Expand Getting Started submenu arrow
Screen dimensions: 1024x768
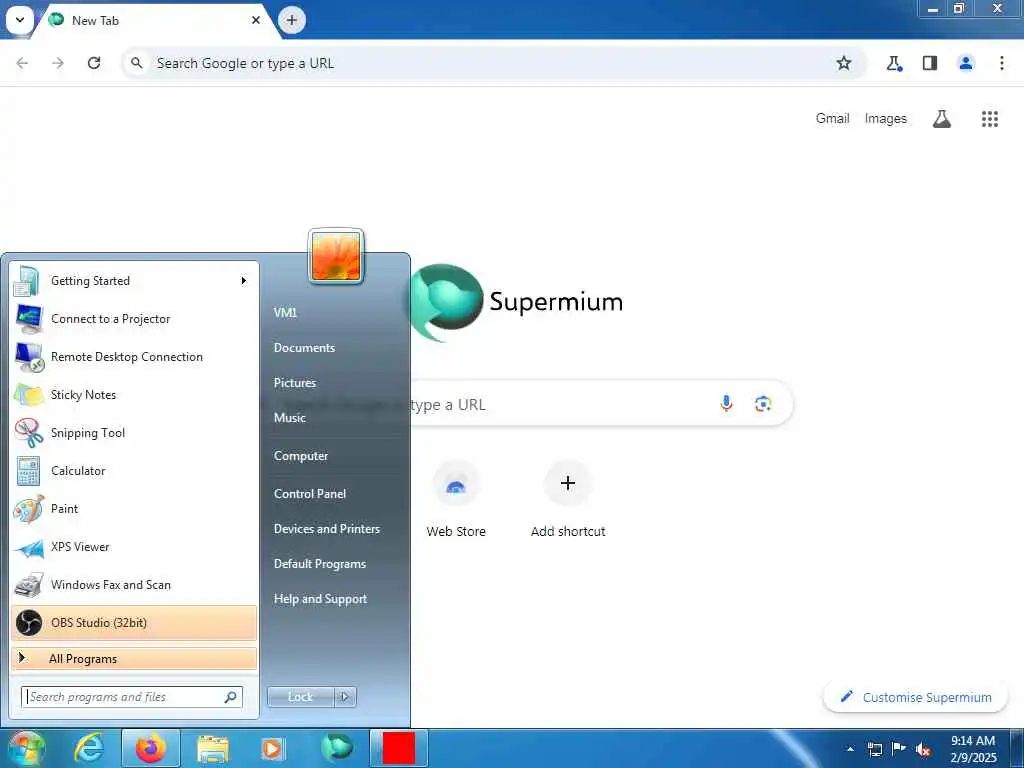coord(244,281)
